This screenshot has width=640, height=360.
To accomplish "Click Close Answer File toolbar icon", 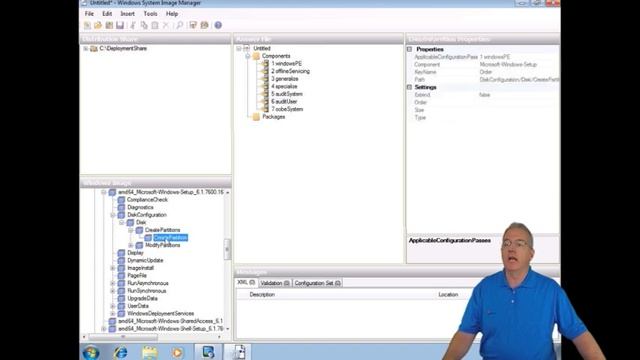I will pos(109,25).
